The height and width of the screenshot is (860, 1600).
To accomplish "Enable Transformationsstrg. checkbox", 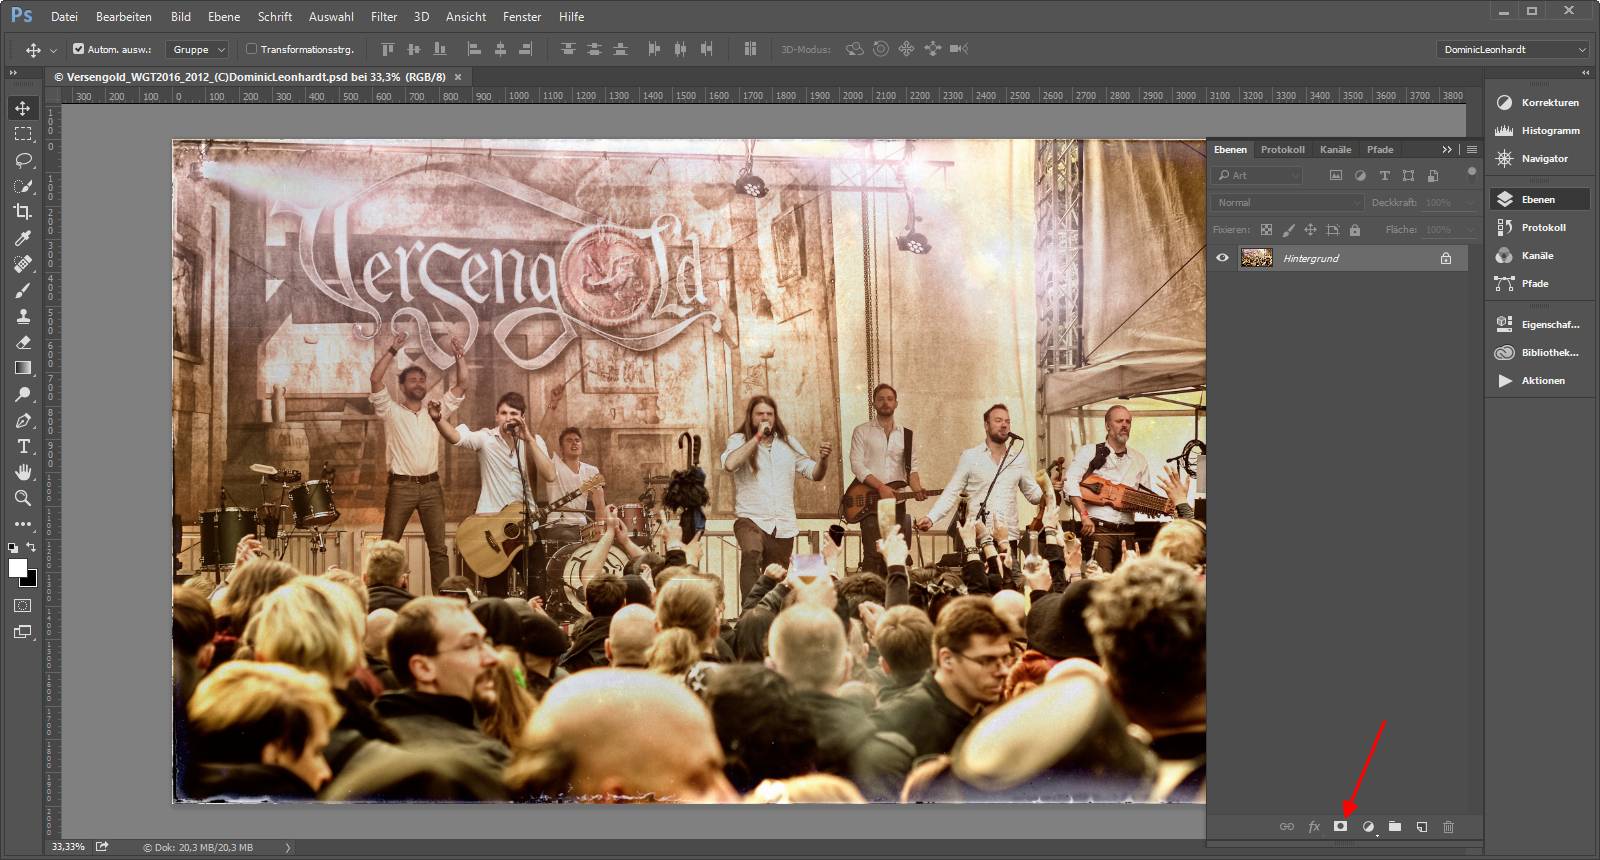I will point(251,49).
